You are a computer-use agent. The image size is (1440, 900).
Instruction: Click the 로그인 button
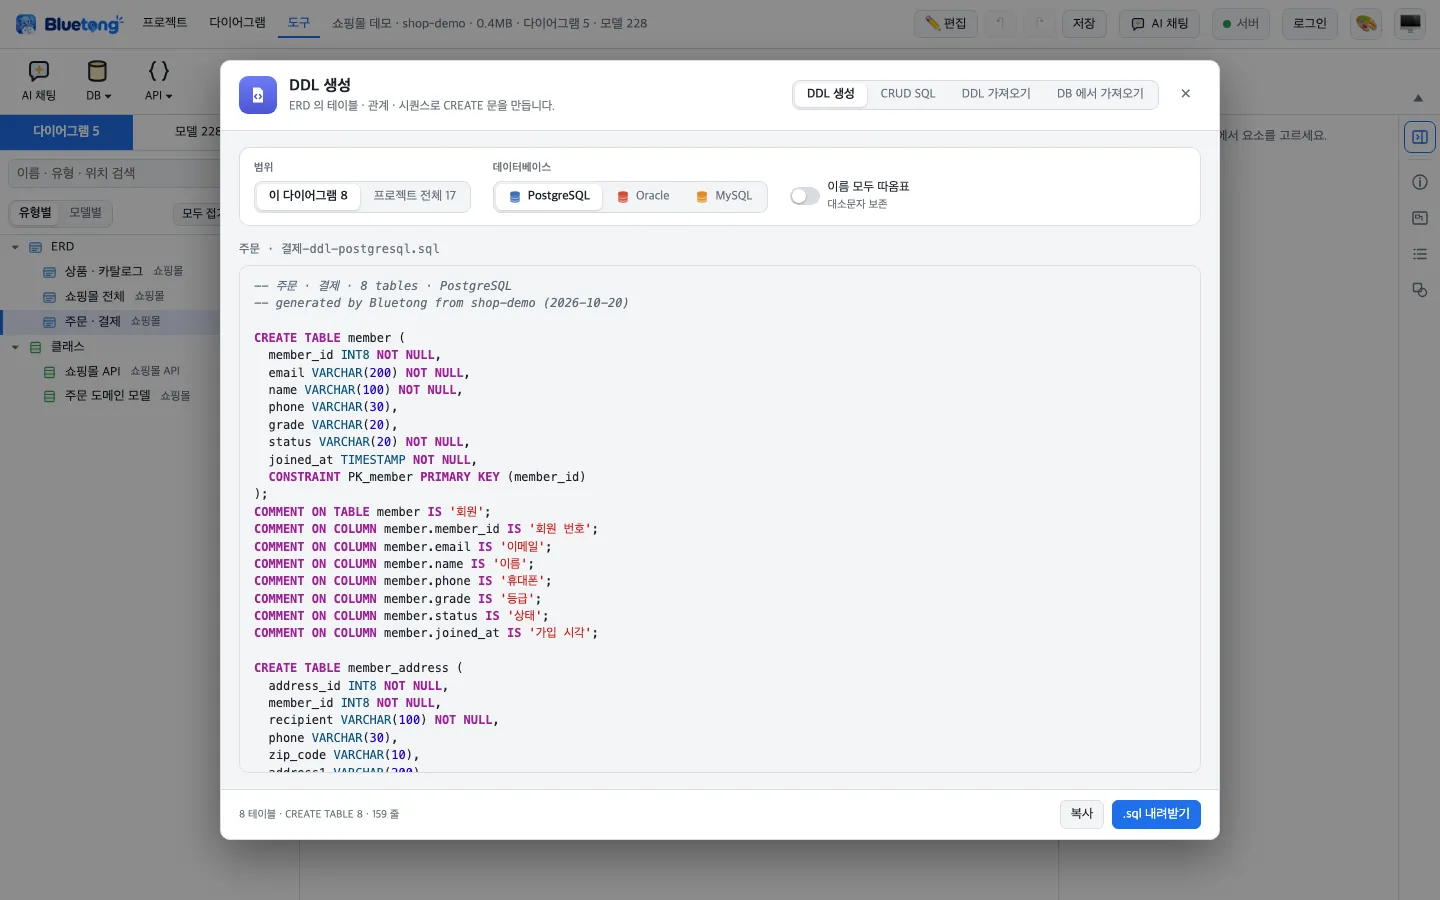tap(1310, 23)
